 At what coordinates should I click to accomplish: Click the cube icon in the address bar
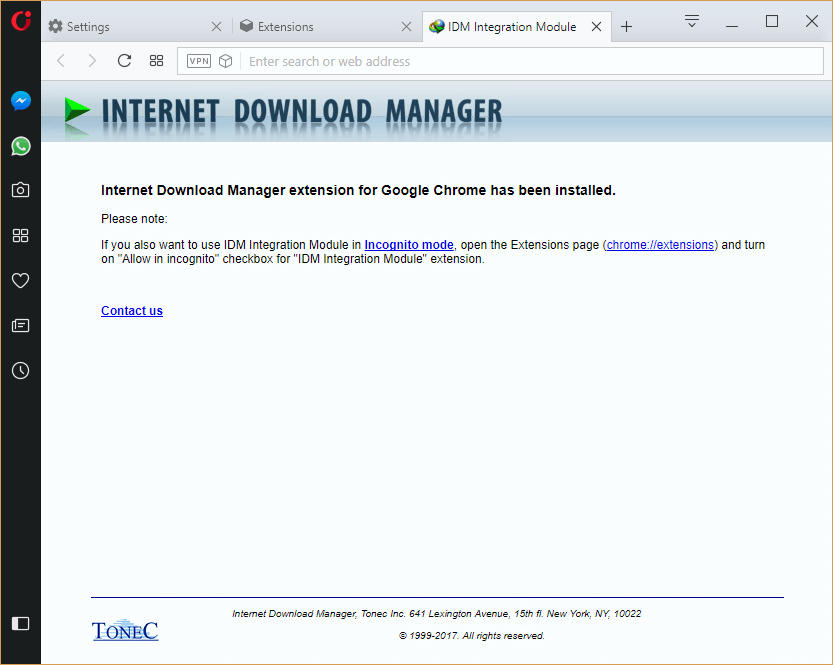click(x=226, y=61)
